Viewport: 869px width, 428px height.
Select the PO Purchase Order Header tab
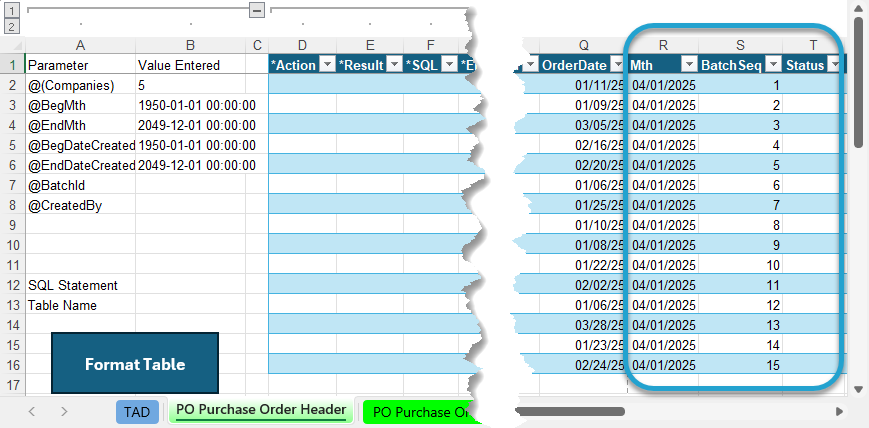coord(261,411)
